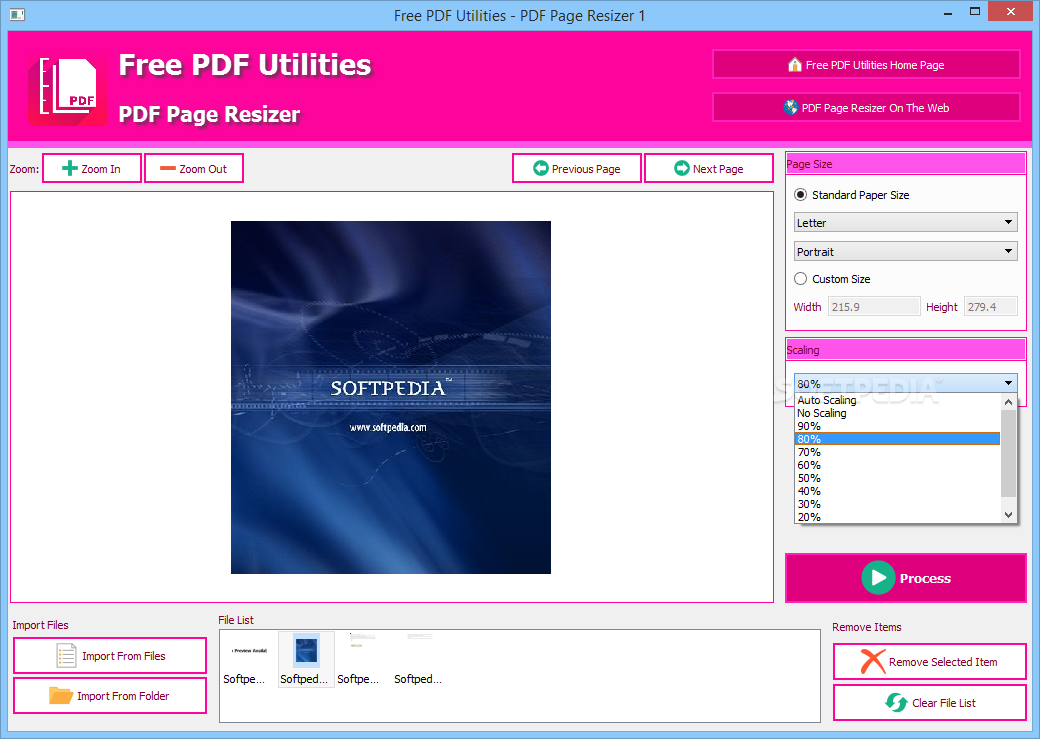The height and width of the screenshot is (739, 1040).
Task: Click the scaling list scrollbar thumb
Action: click(x=1008, y=452)
